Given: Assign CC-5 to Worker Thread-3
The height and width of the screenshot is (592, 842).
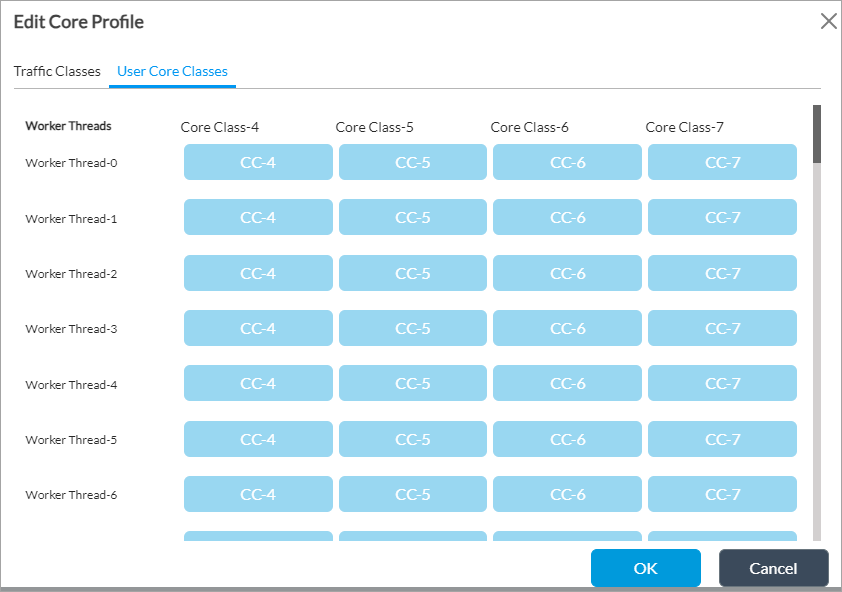Looking at the screenshot, I should point(413,328).
